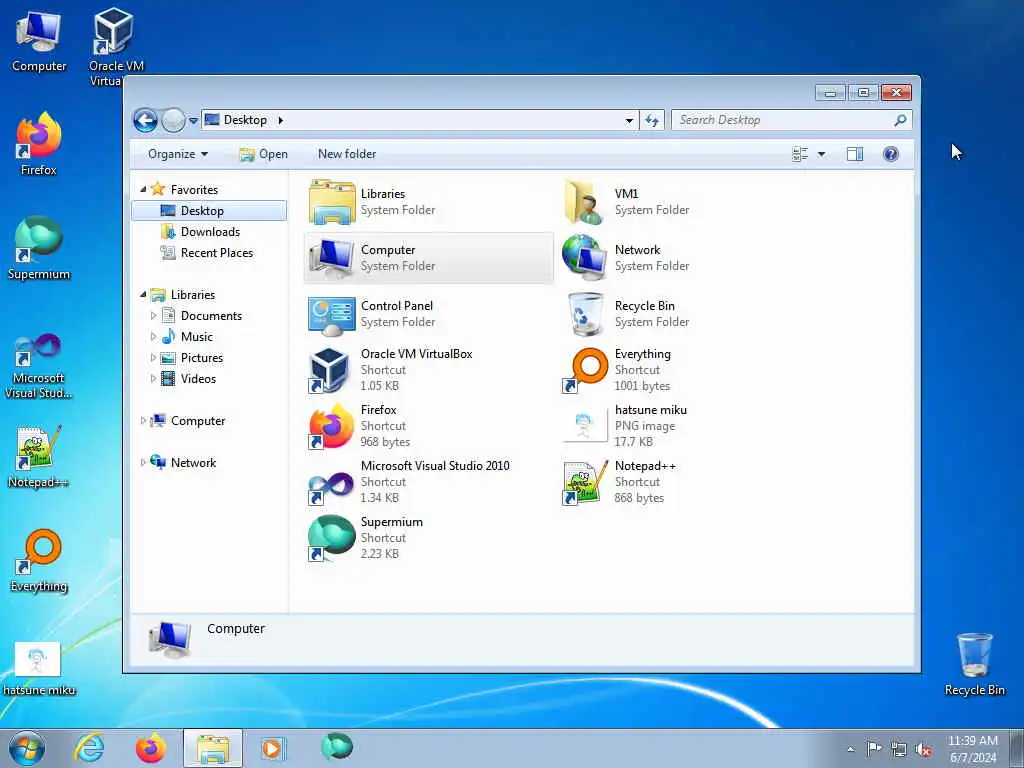1024x768 pixels.
Task: Select hatsune miku PNG image in list
Action: (625, 426)
